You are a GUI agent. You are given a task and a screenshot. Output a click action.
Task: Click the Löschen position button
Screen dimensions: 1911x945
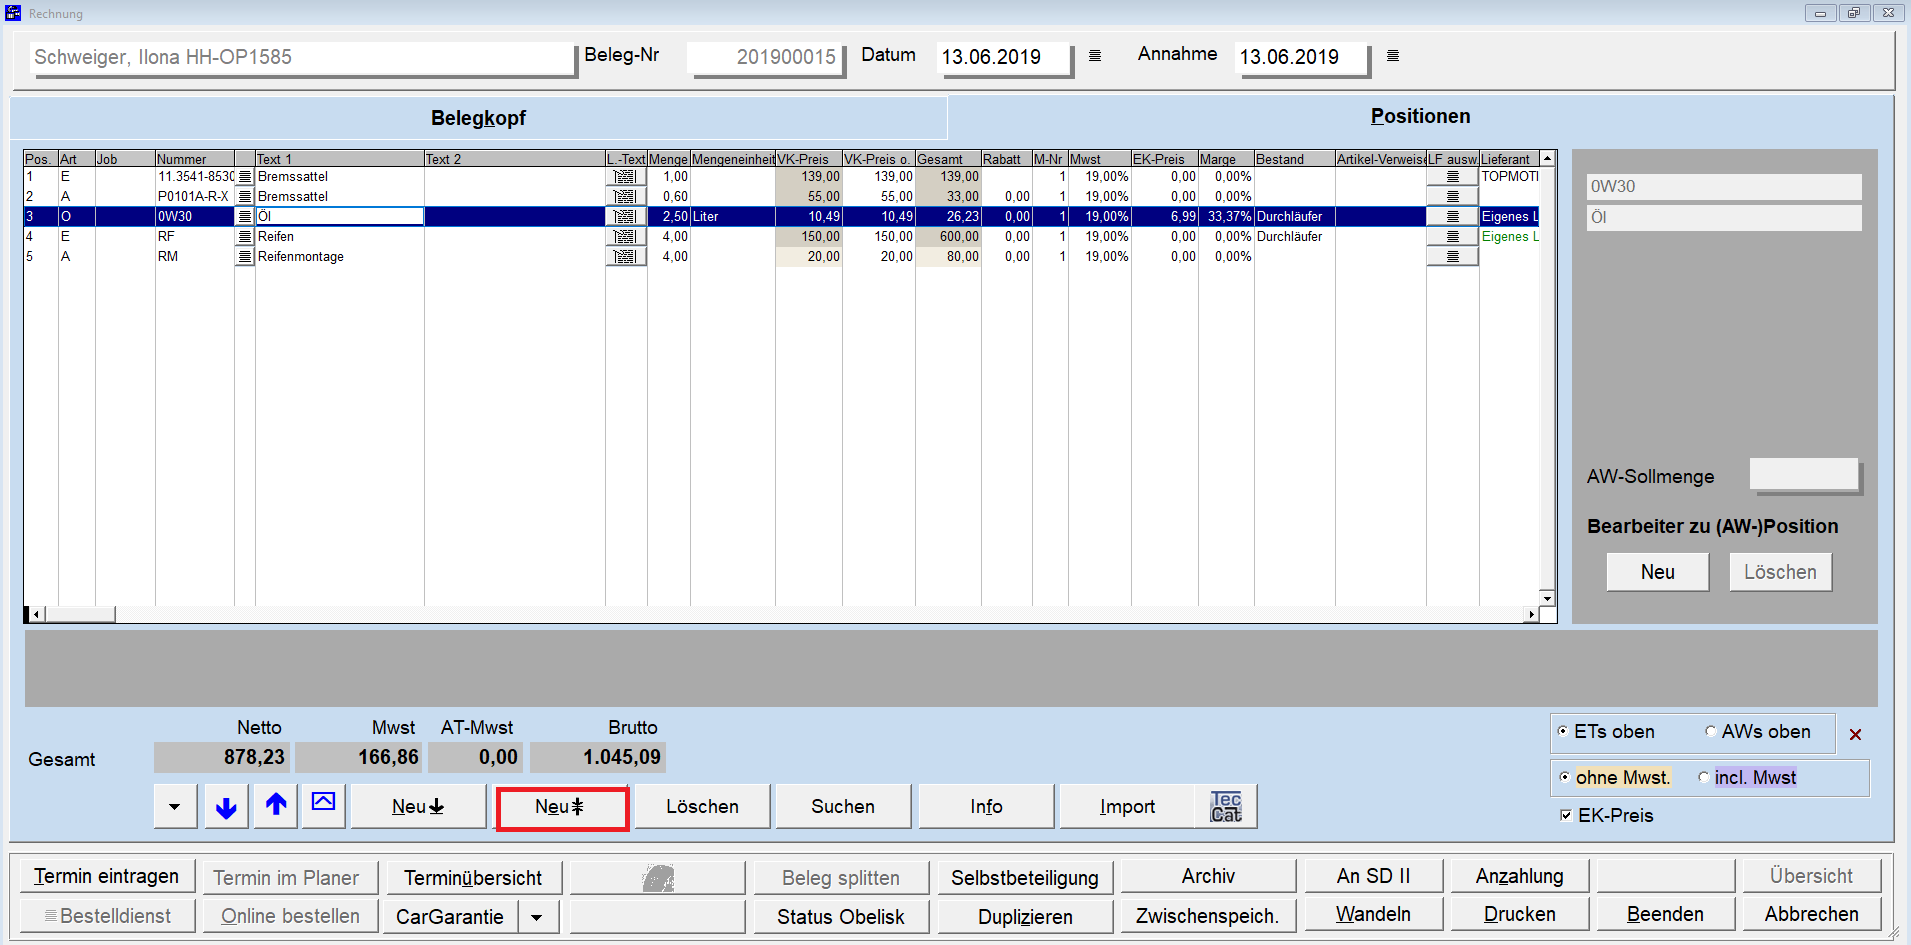702,806
